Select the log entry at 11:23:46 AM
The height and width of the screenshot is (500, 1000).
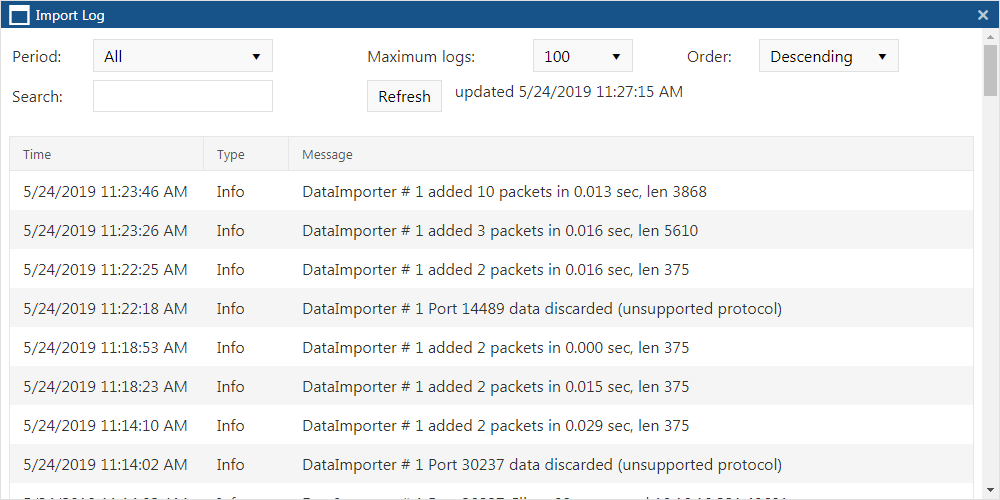490,192
